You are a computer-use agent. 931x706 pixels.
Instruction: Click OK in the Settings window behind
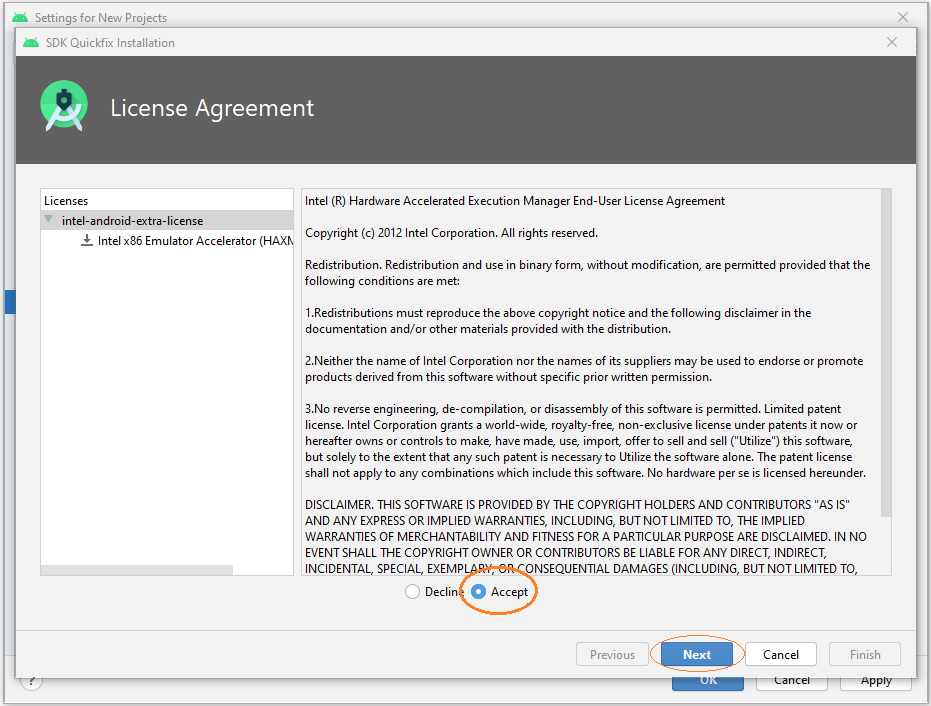click(x=708, y=682)
